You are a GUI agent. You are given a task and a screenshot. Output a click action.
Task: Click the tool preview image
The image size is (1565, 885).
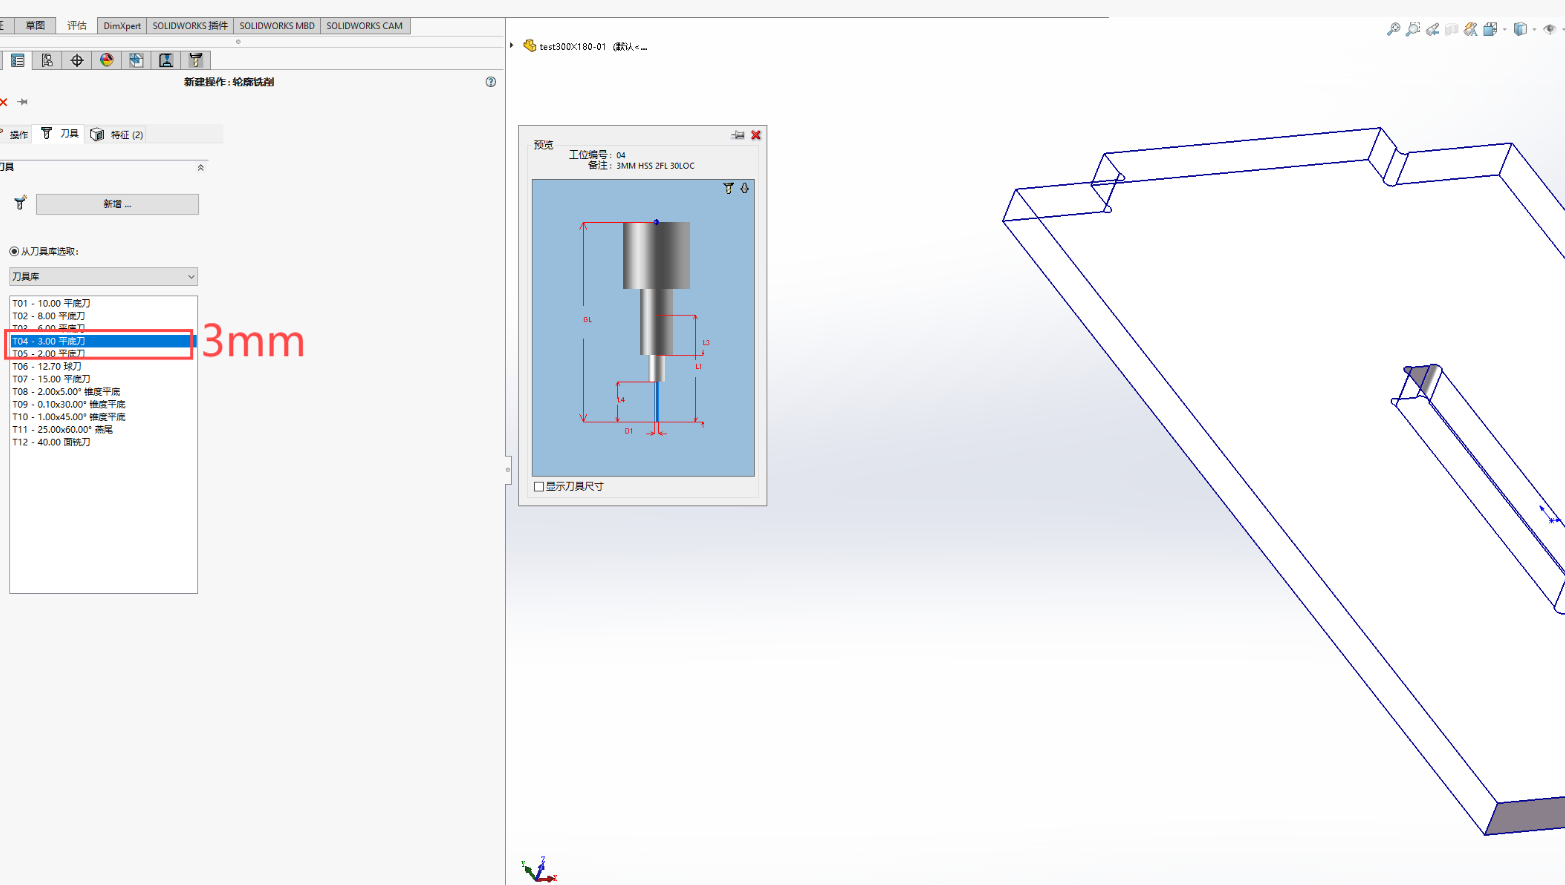coord(643,328)
